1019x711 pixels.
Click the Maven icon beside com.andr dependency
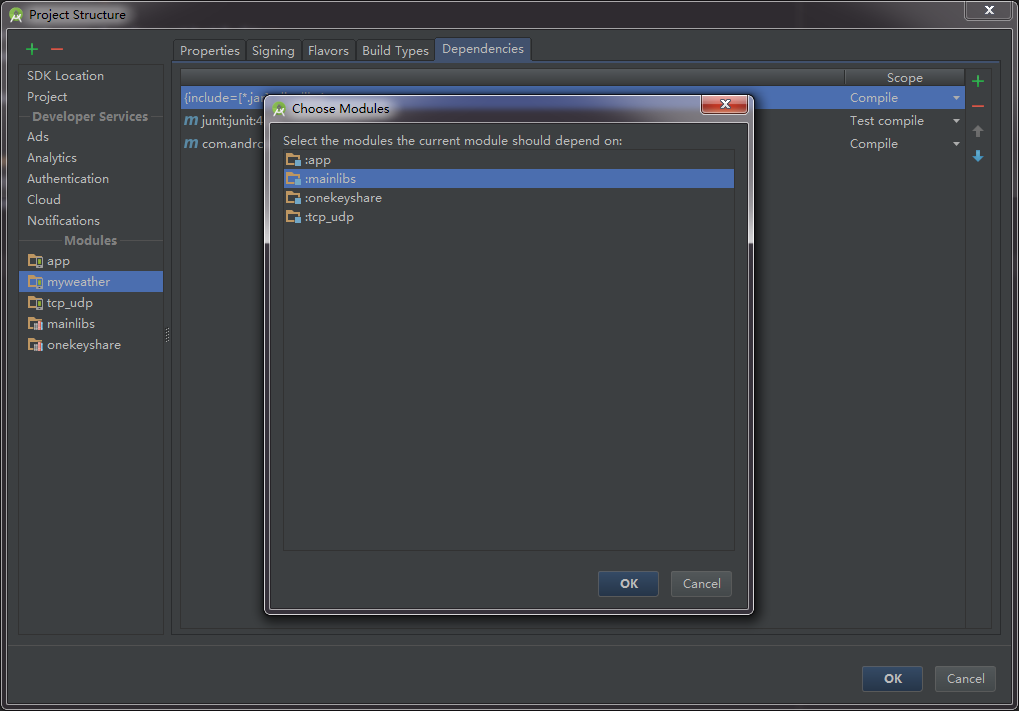[x=190, y=144]
